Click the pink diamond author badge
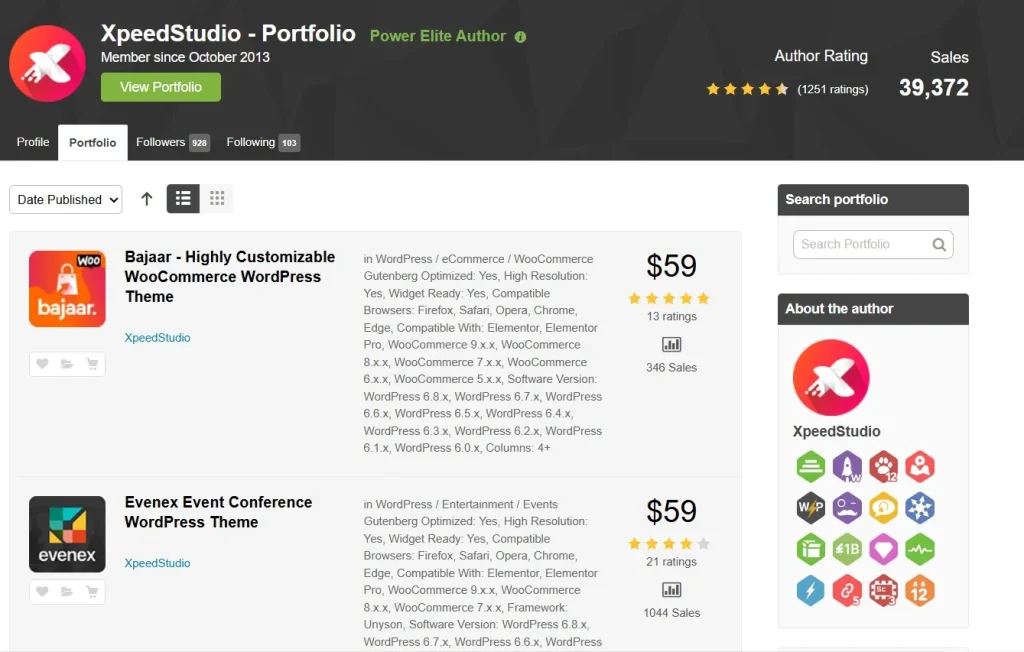1024x652 pixels. [x=883, y=549]
